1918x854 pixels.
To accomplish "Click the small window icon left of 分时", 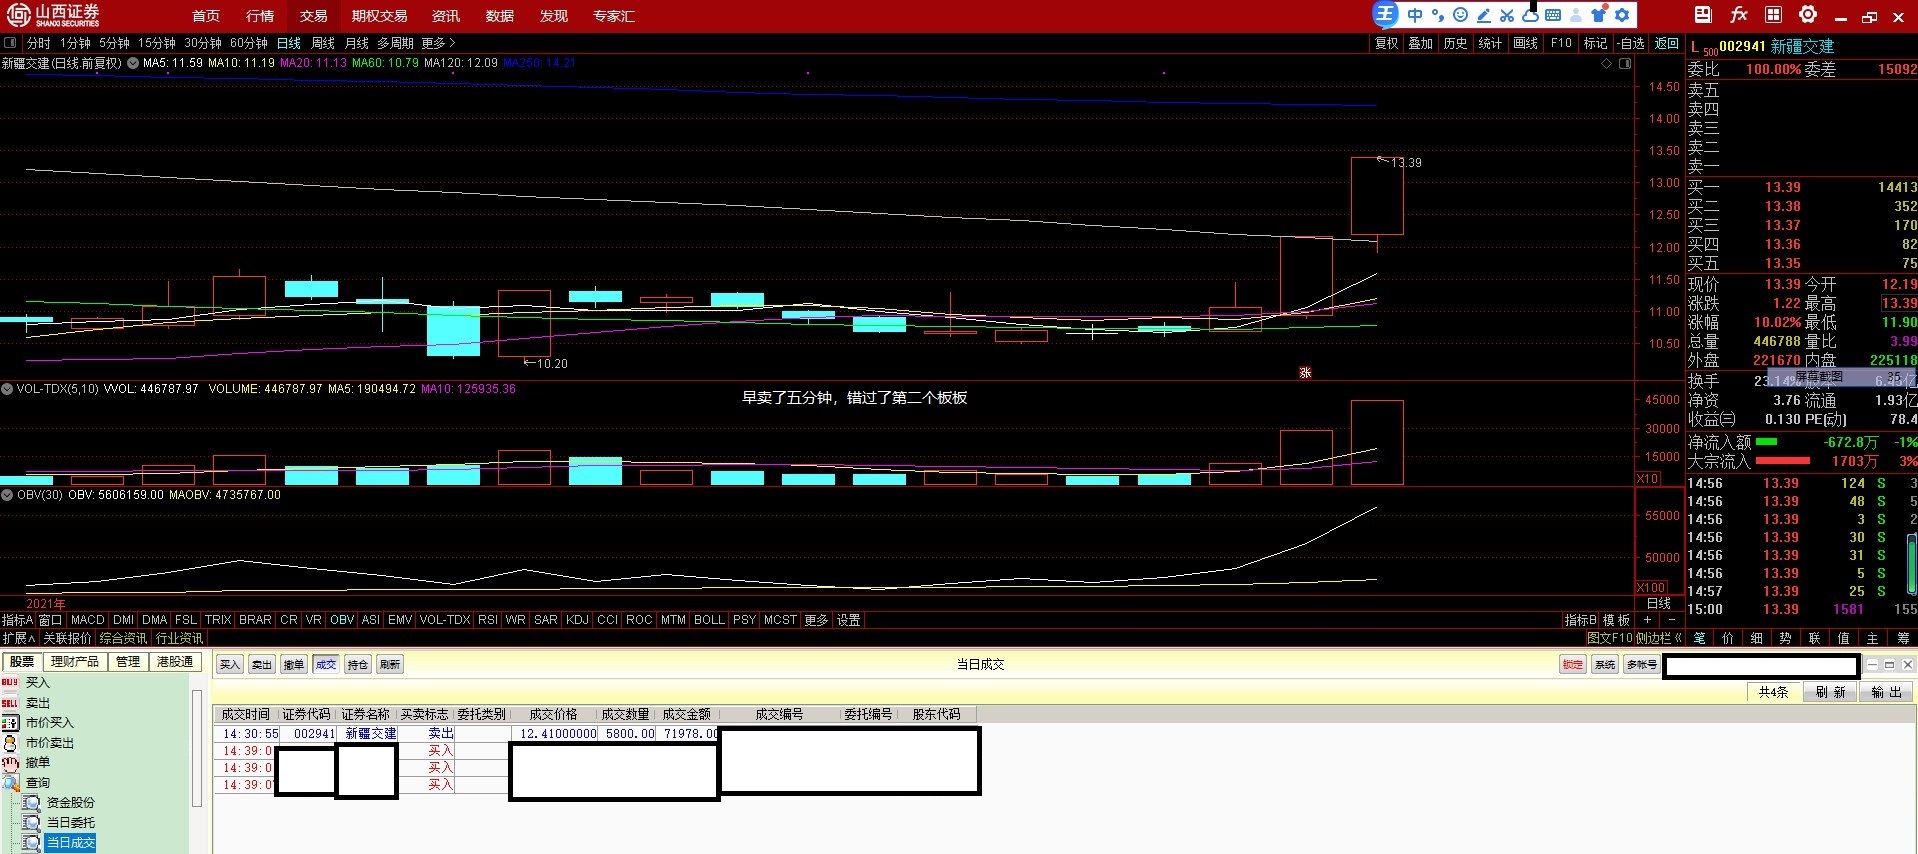I will tap(10, 43).
